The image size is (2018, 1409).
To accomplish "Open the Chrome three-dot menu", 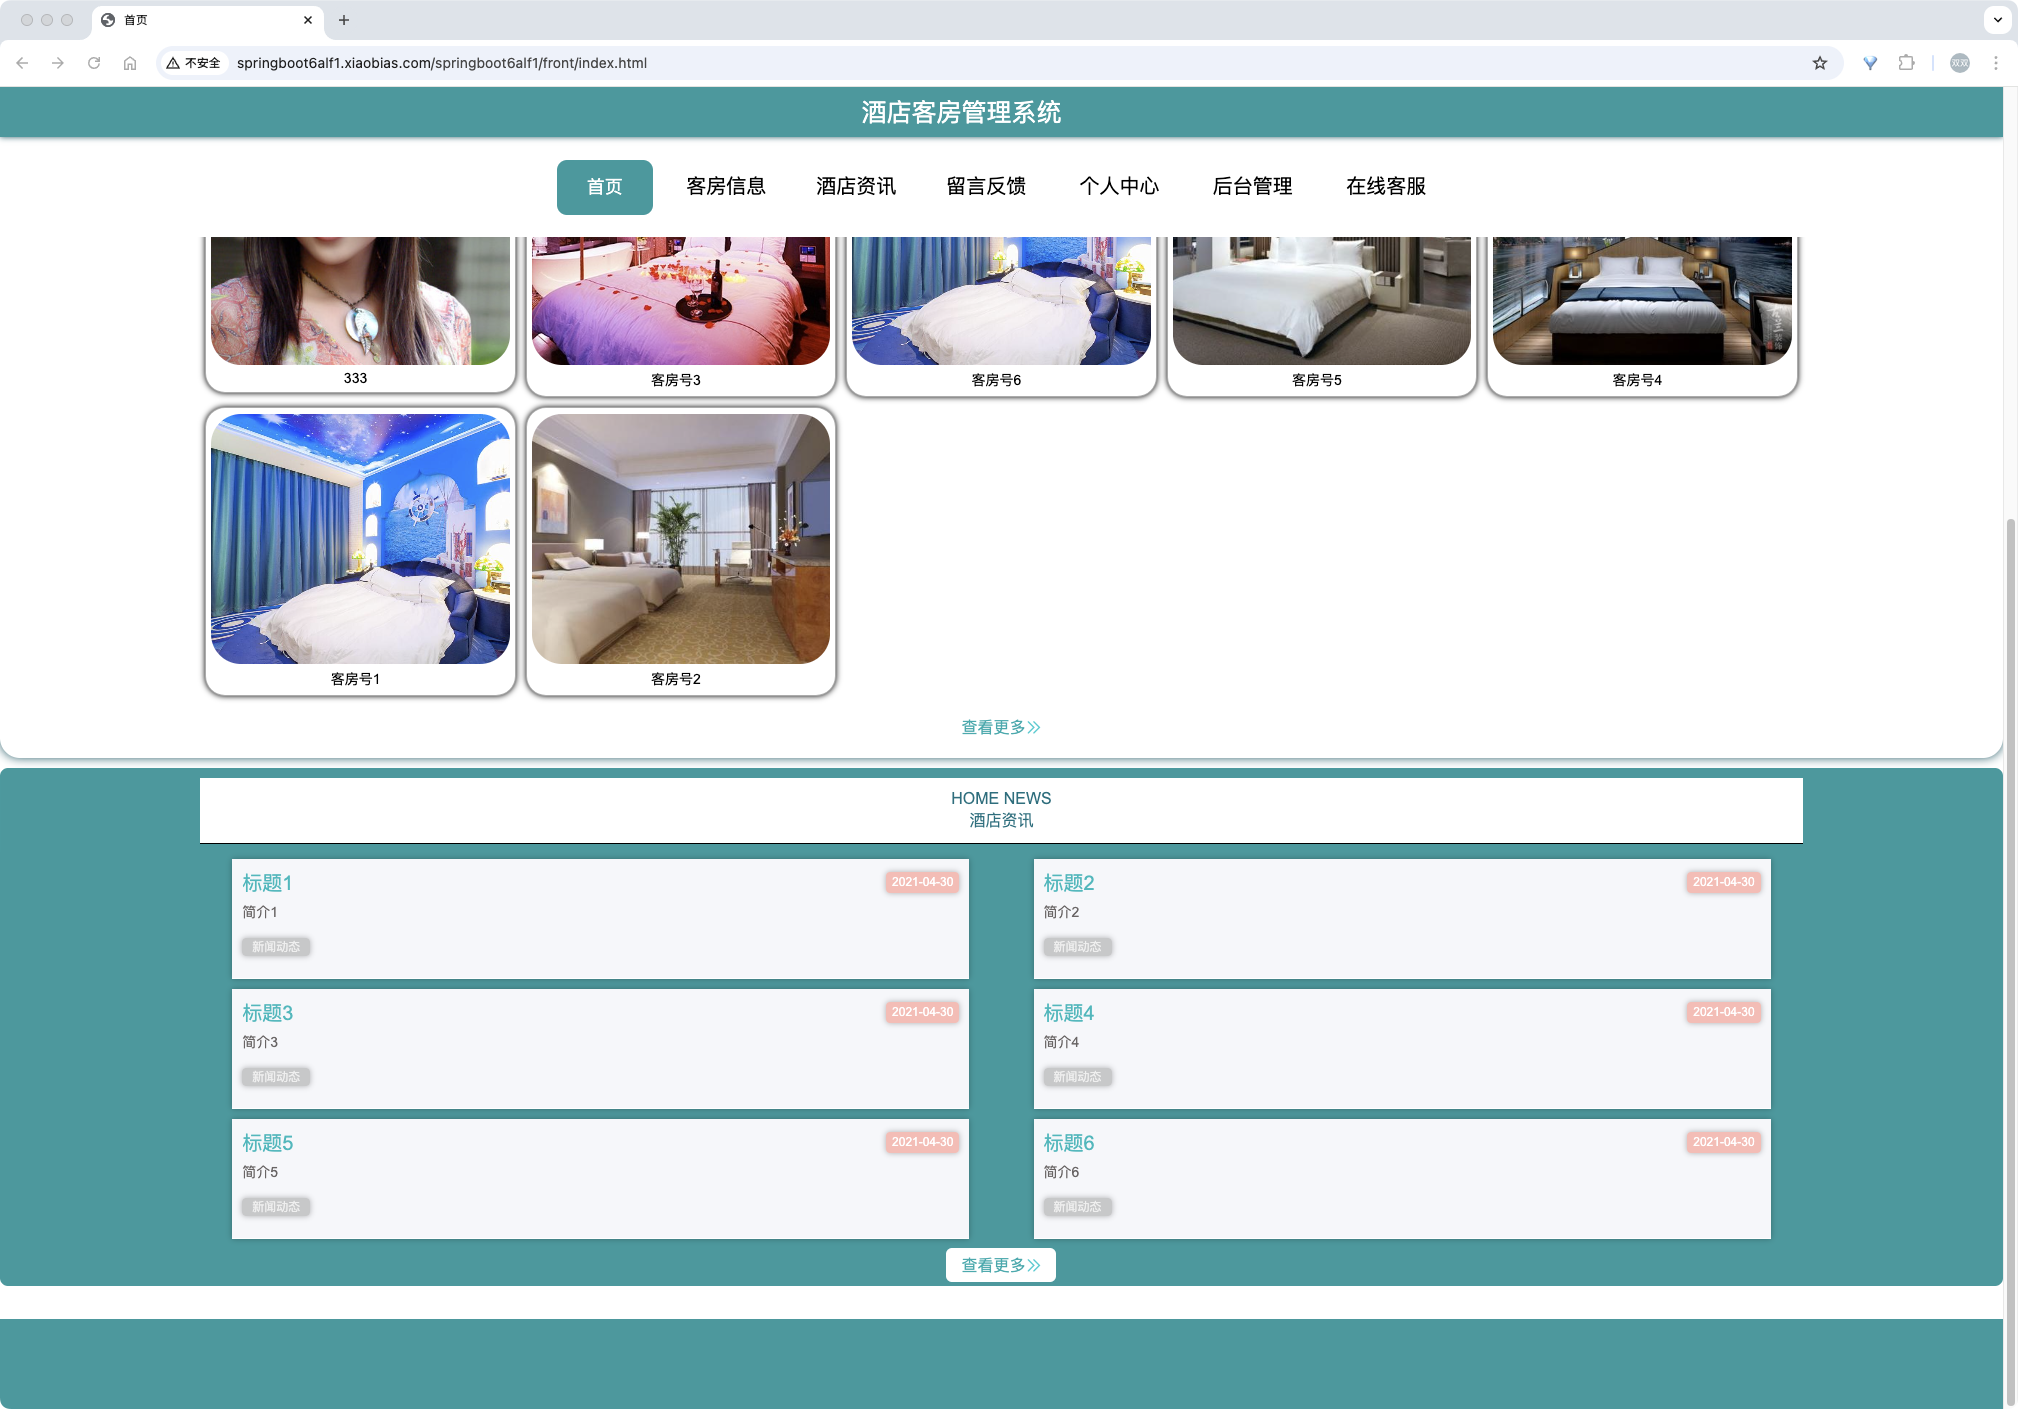I will (1996, 63).
